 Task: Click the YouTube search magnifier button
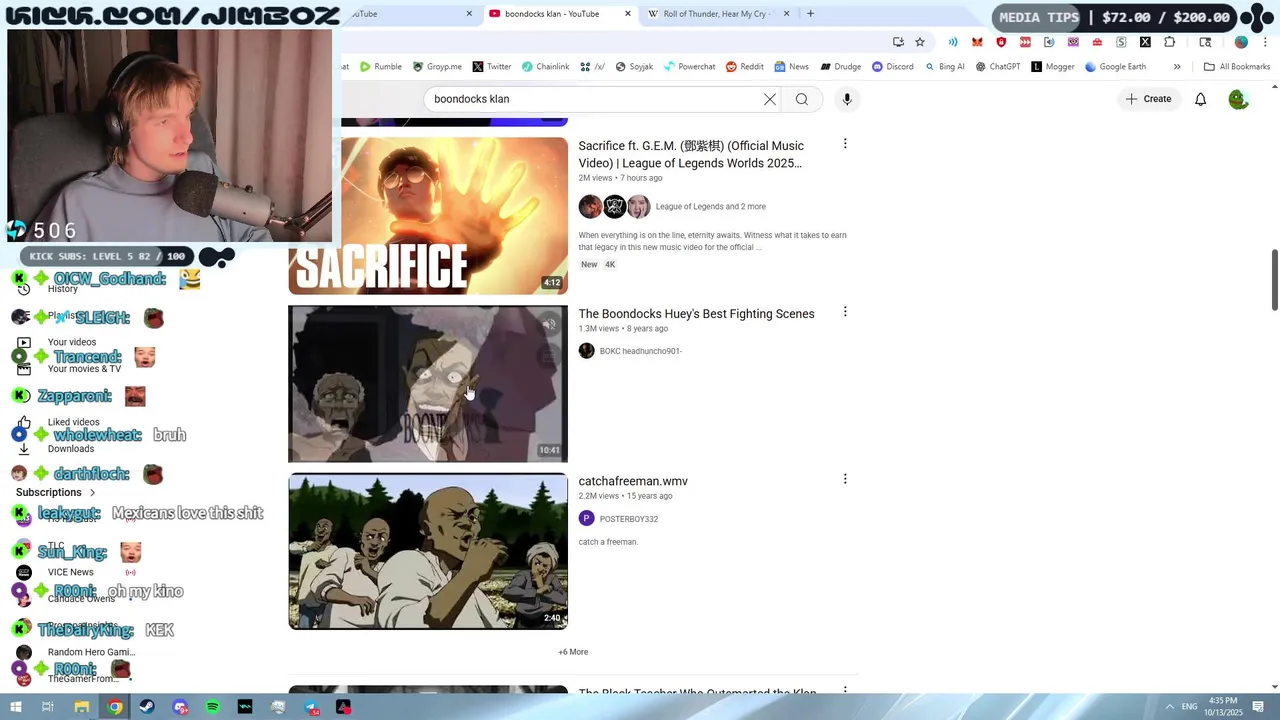802,99
